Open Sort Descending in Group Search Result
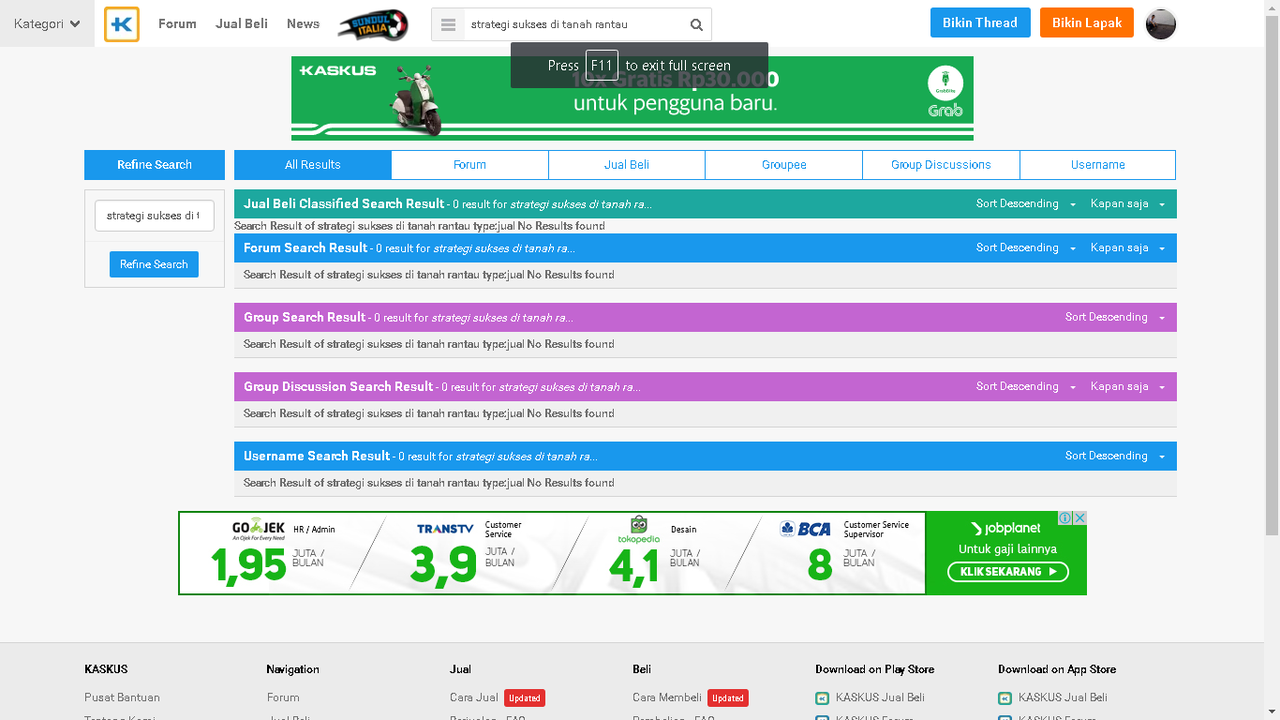Viewport: 1280px width, 720px height. (1115, 317)
